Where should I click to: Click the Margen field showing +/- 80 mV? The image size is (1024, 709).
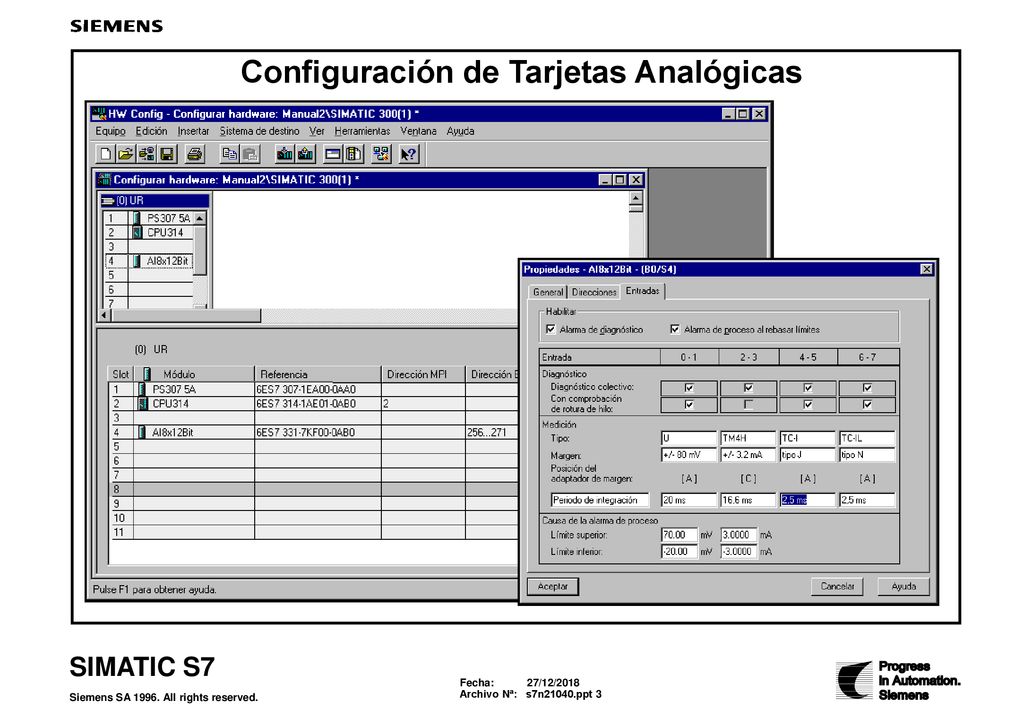click(688, 455)
